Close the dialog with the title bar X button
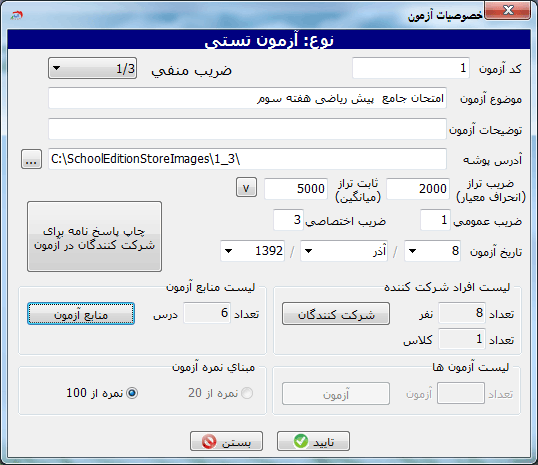The height and width of the screenshot is (465, 538). coord(508,10)
